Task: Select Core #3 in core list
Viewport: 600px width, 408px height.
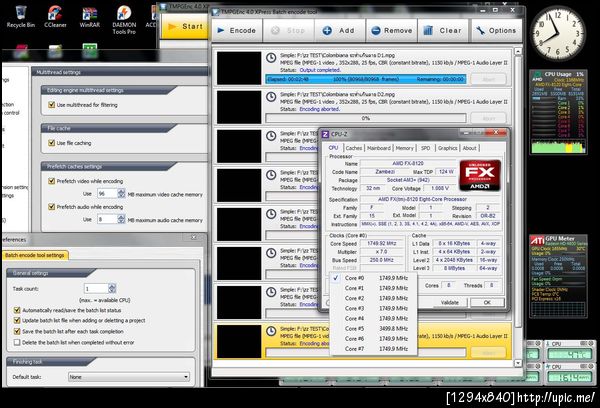Action: point(373,308)
